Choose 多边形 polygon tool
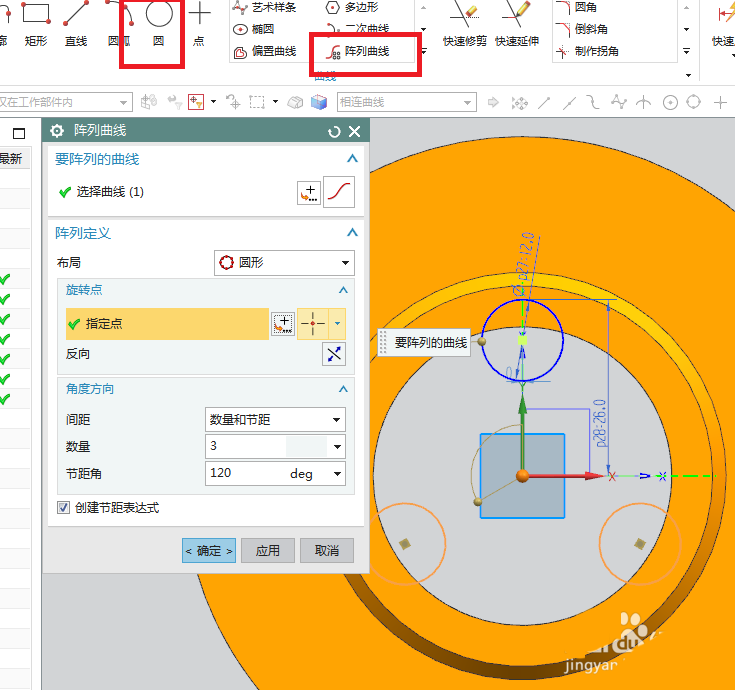The height and width of the screenshot is (690, 735). (352, 7)
